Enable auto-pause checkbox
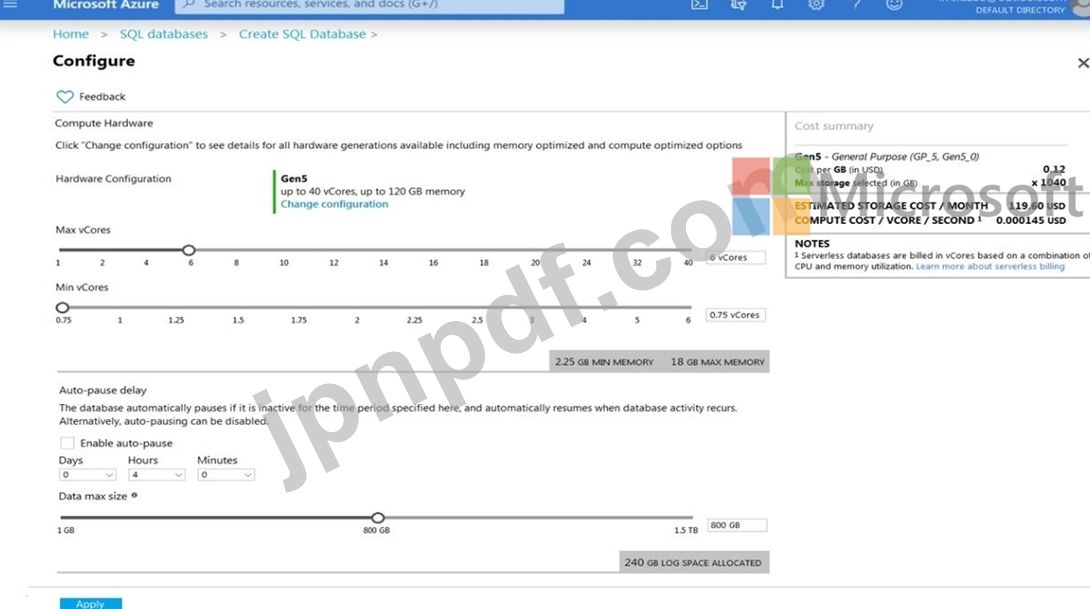Viewport: 1090px width, 609px height. [x=67, y=443]
